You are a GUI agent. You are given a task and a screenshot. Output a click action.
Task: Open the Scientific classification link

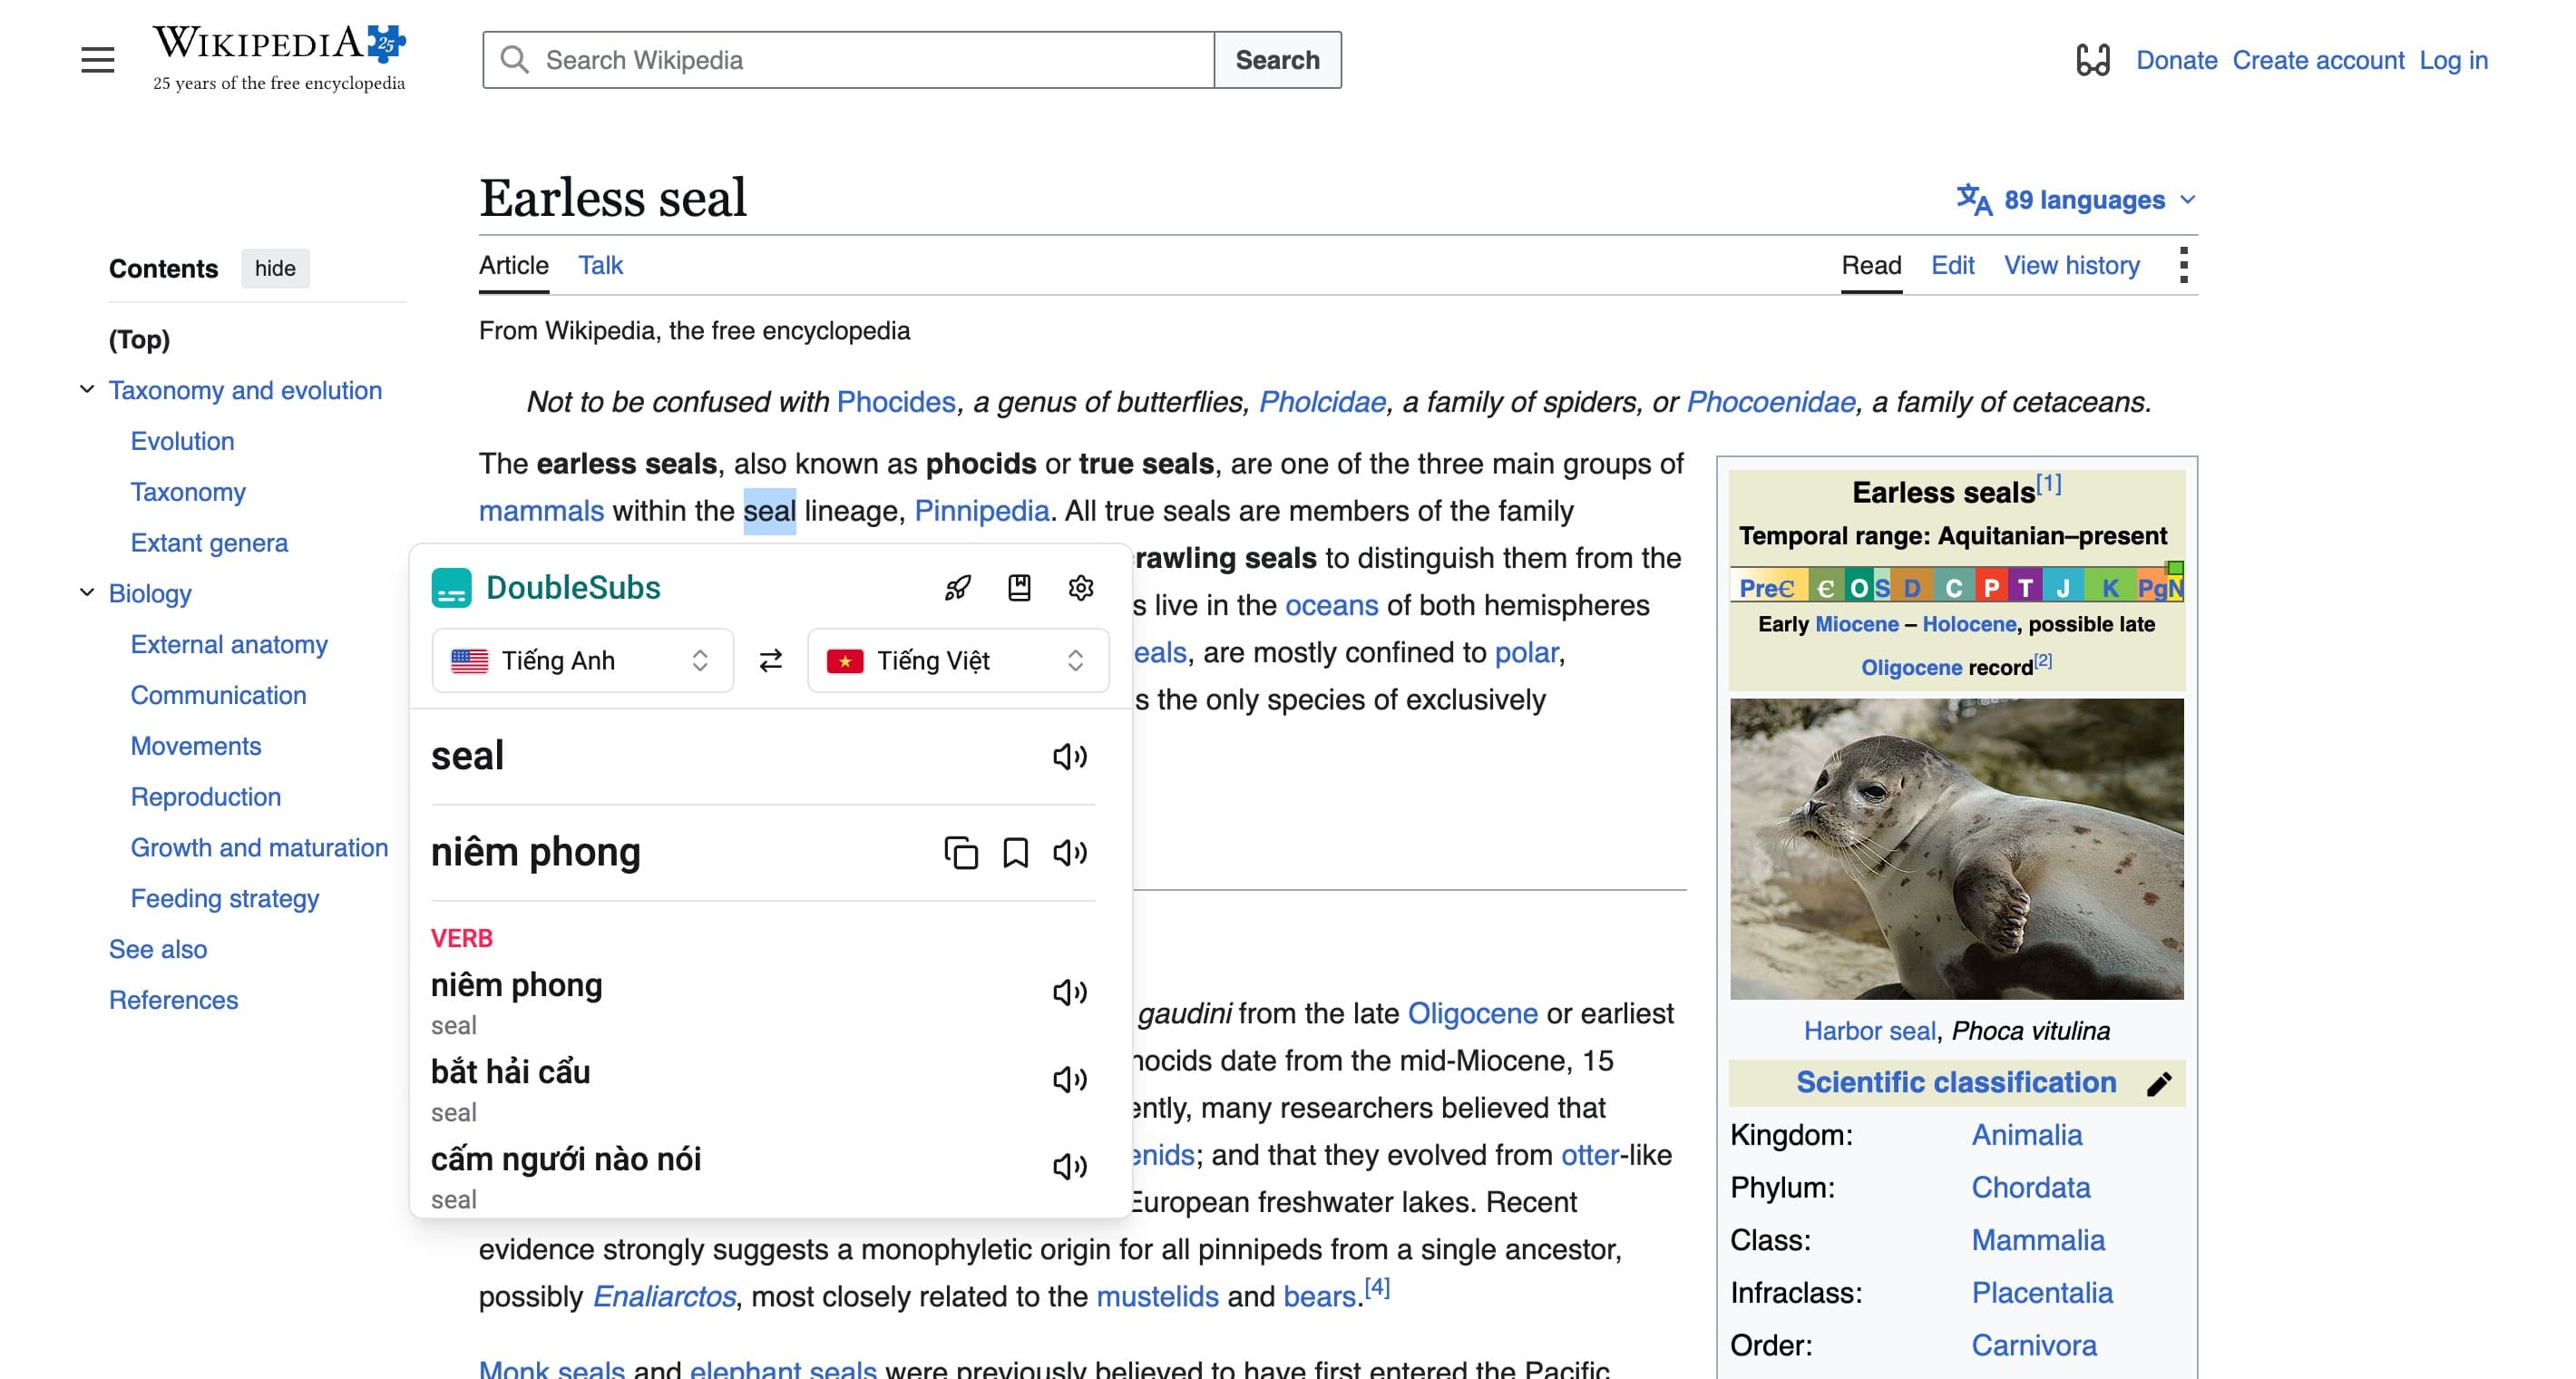[1955, 1083]
